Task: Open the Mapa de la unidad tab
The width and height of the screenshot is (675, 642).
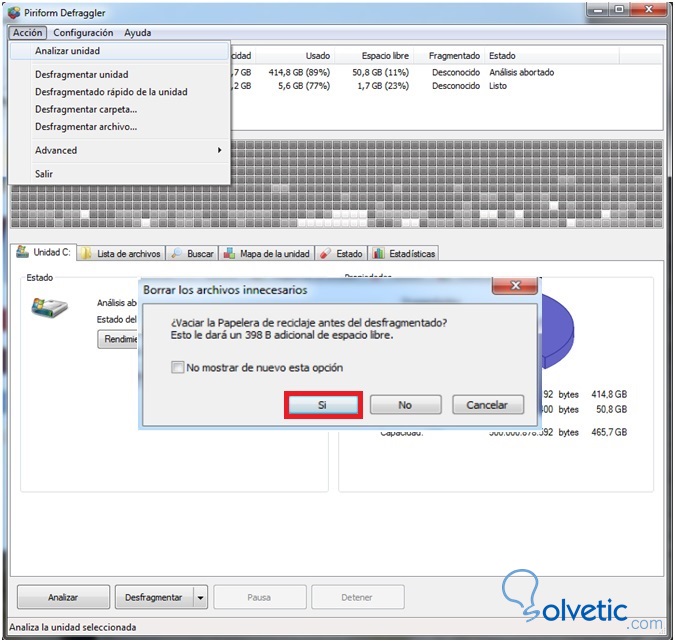Action: pyautogui.click(x=267, y=253)
